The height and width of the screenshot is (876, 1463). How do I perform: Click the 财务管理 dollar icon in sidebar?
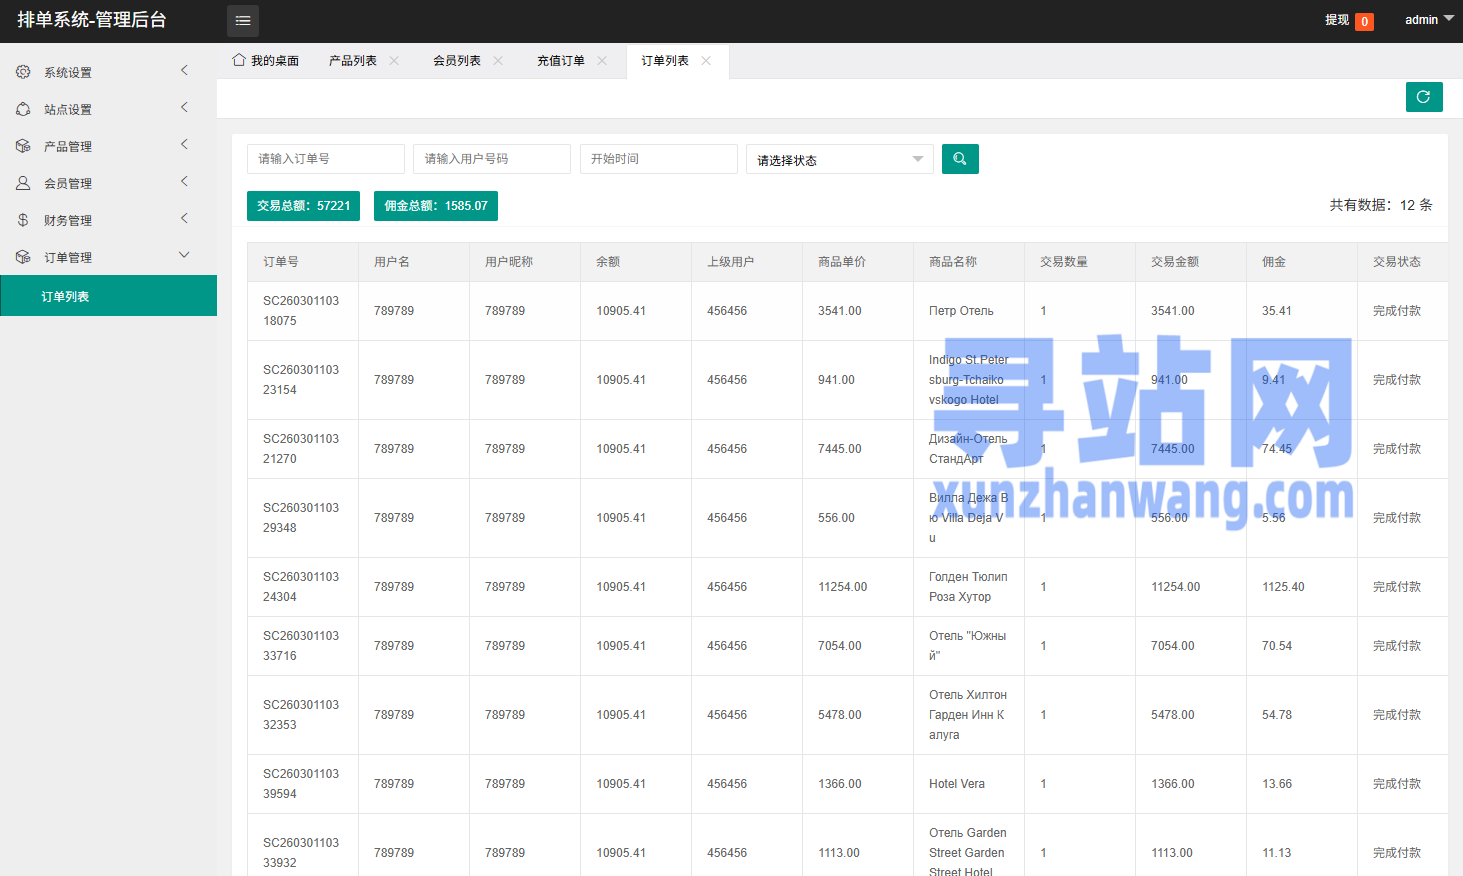tap(23, 220)
